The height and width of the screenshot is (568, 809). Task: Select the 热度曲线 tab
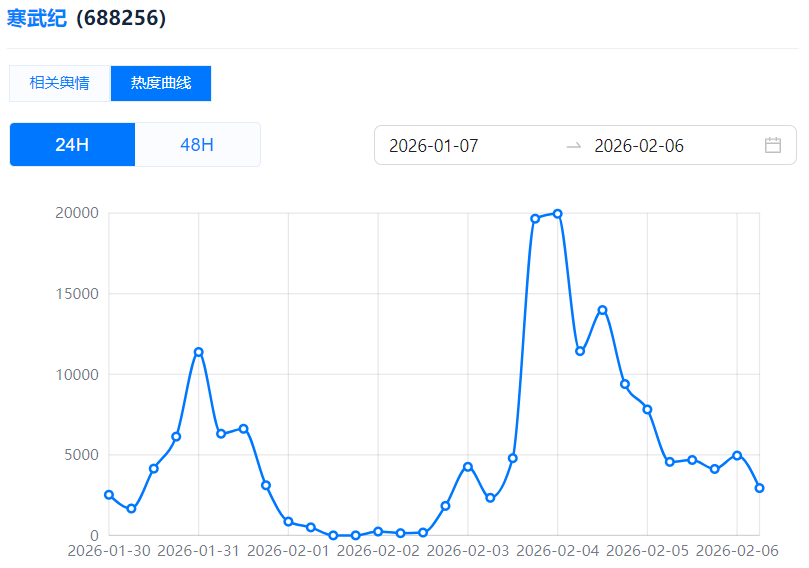point(161,83)
